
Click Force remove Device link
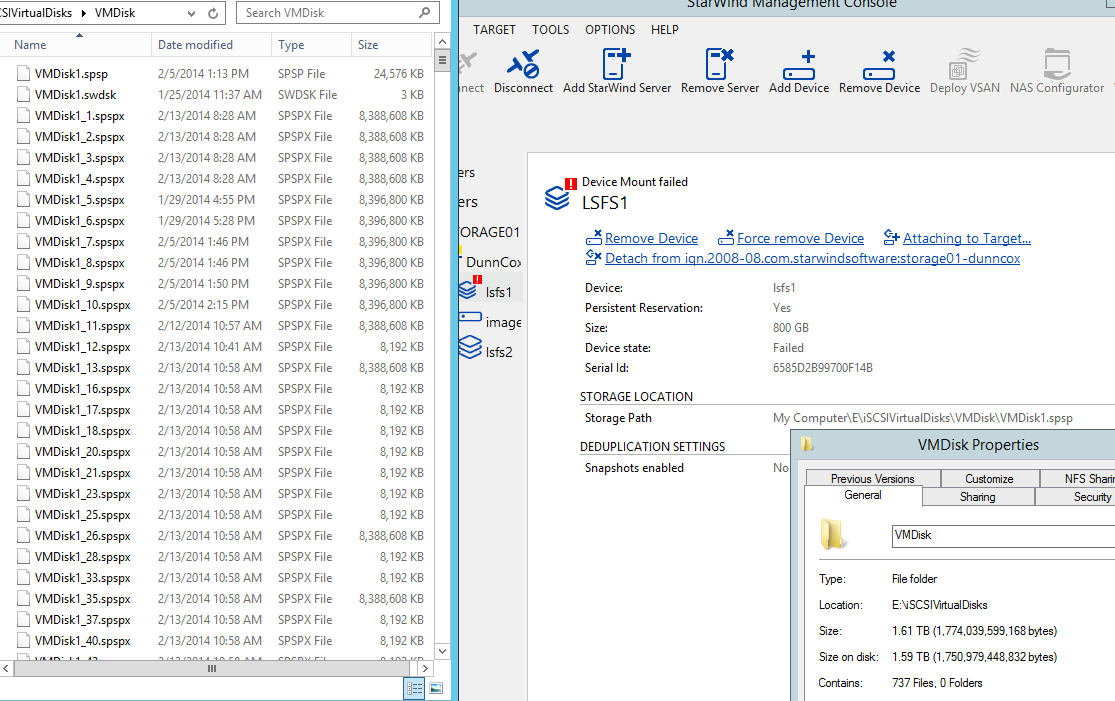[x=800, y=238]
